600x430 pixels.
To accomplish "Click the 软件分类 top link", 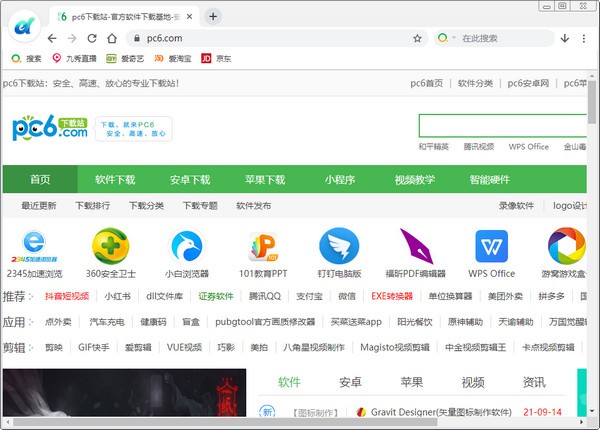I will [x=475, y=83].
